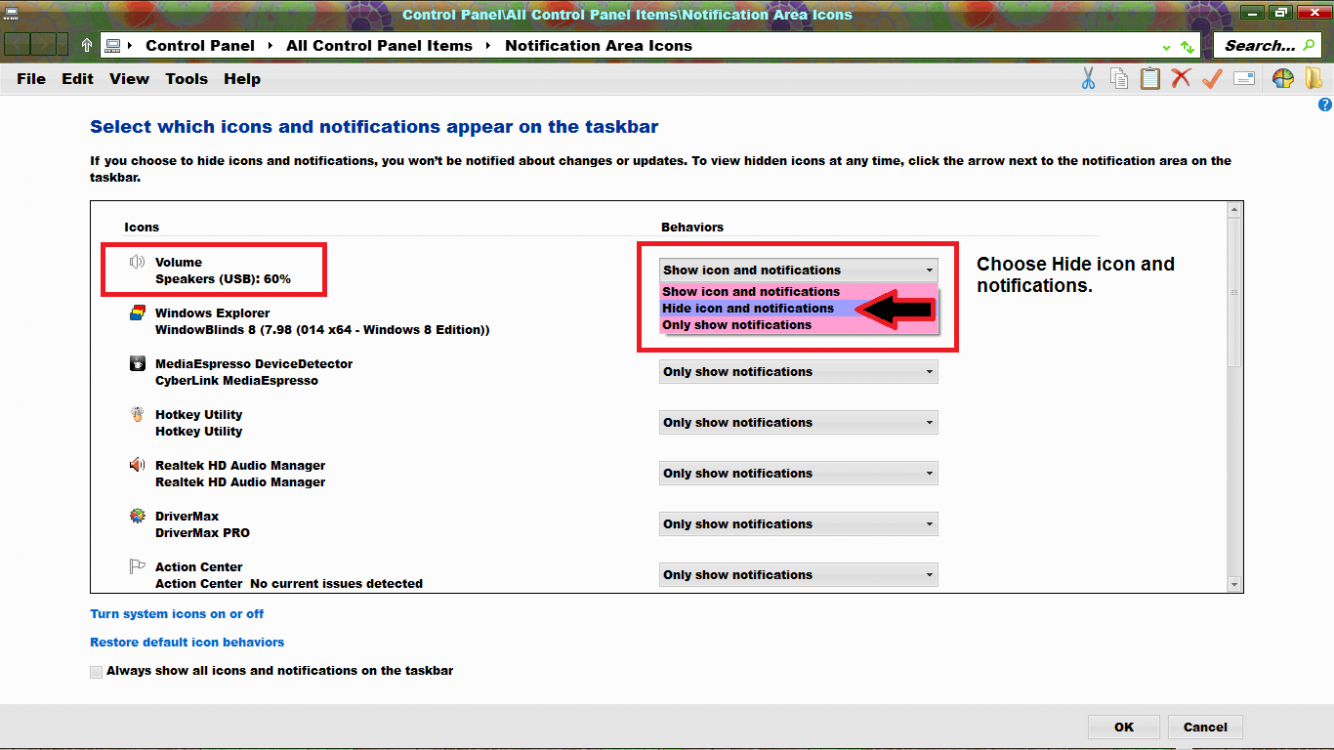
Task: Click the Cancel button
Action: click(1205, 727)
